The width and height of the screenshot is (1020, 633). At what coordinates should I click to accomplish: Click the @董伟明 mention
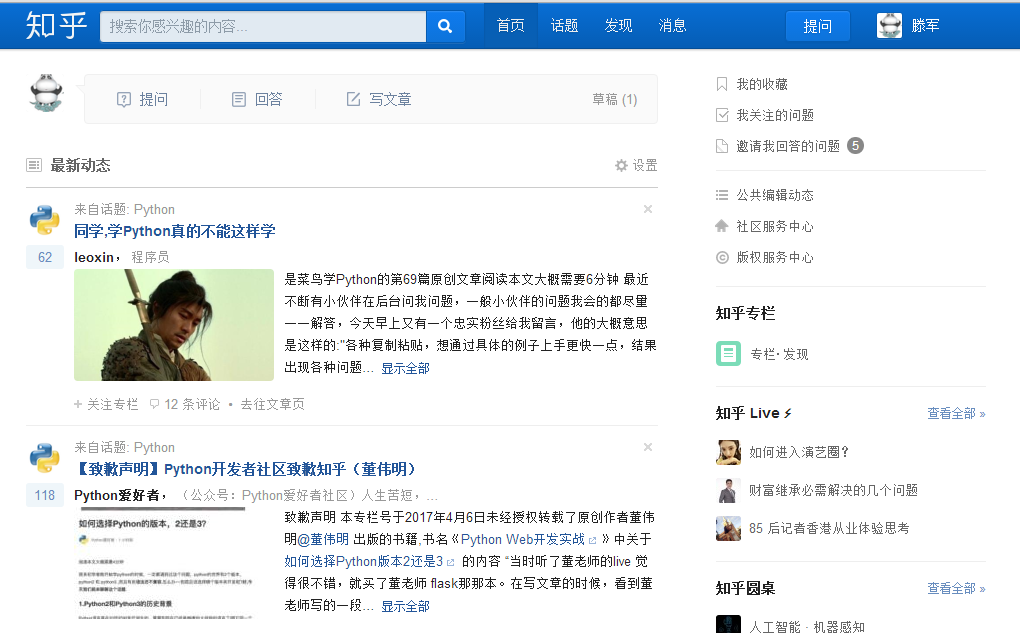[323, 539]
